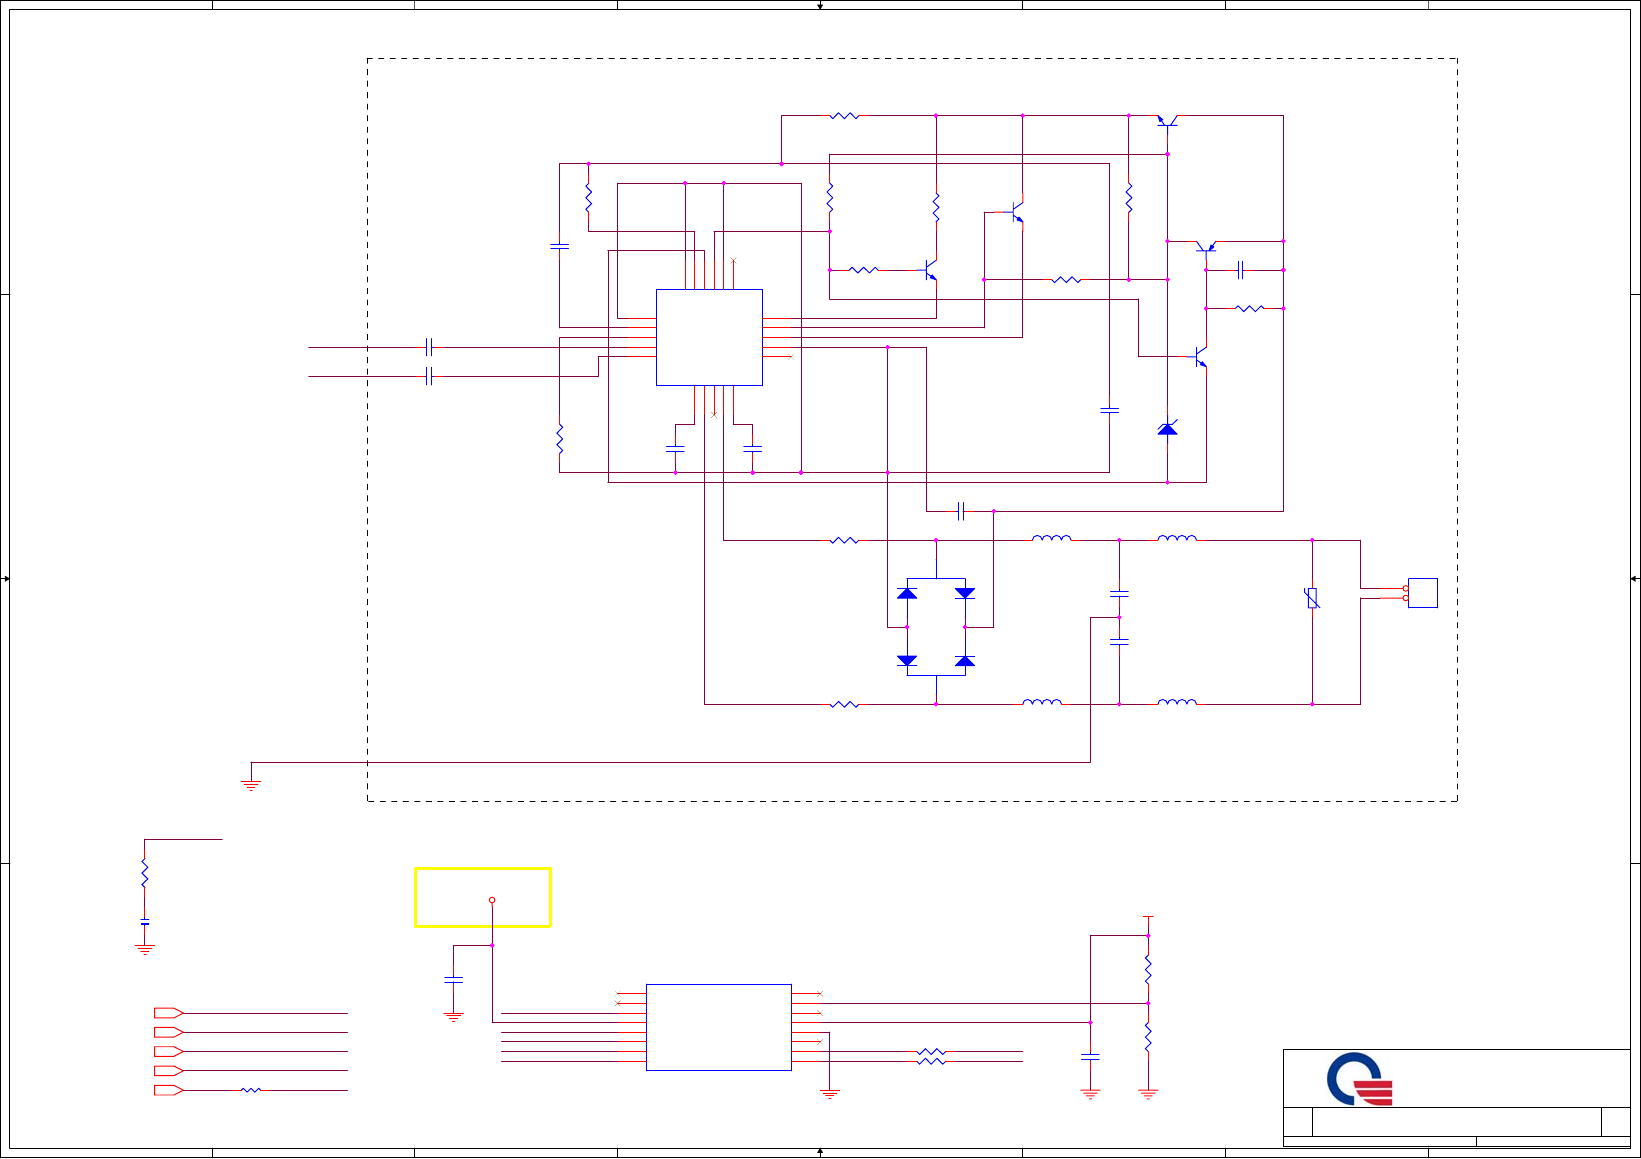Click the power rail symbol above voltage divider
This screenshot has width=1641, height=1159.
click(x=1148, y=918)
